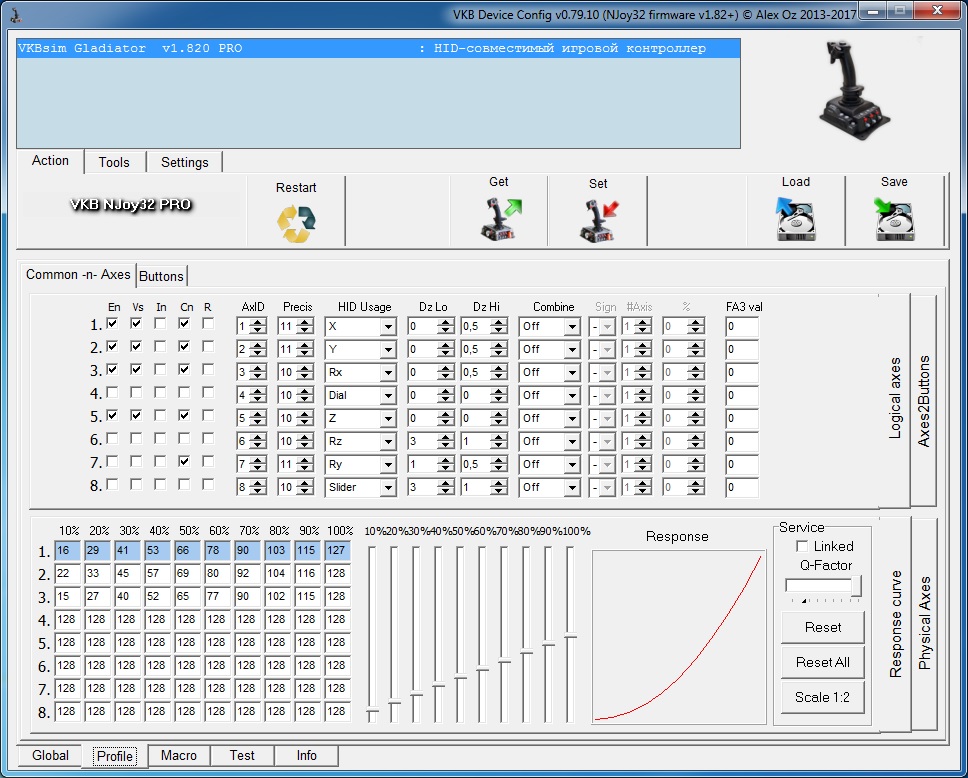The image size is (968, 778).
Task: Open Combine dropdown for axis 8
Action: click(x=572, y=487)
